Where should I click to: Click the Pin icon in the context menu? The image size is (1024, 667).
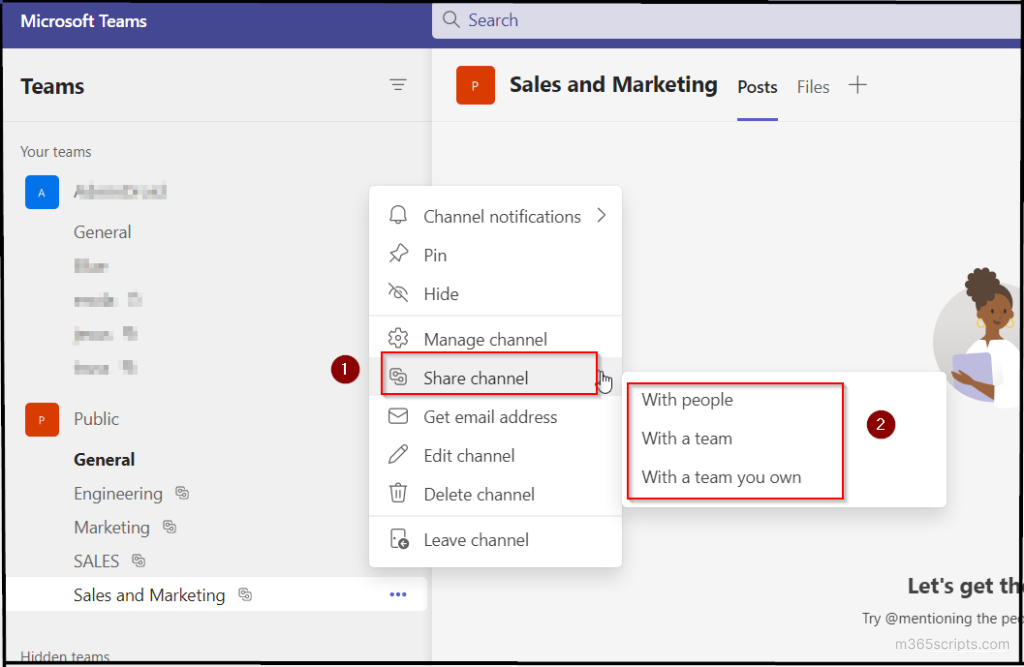click(x=398, y=254)
